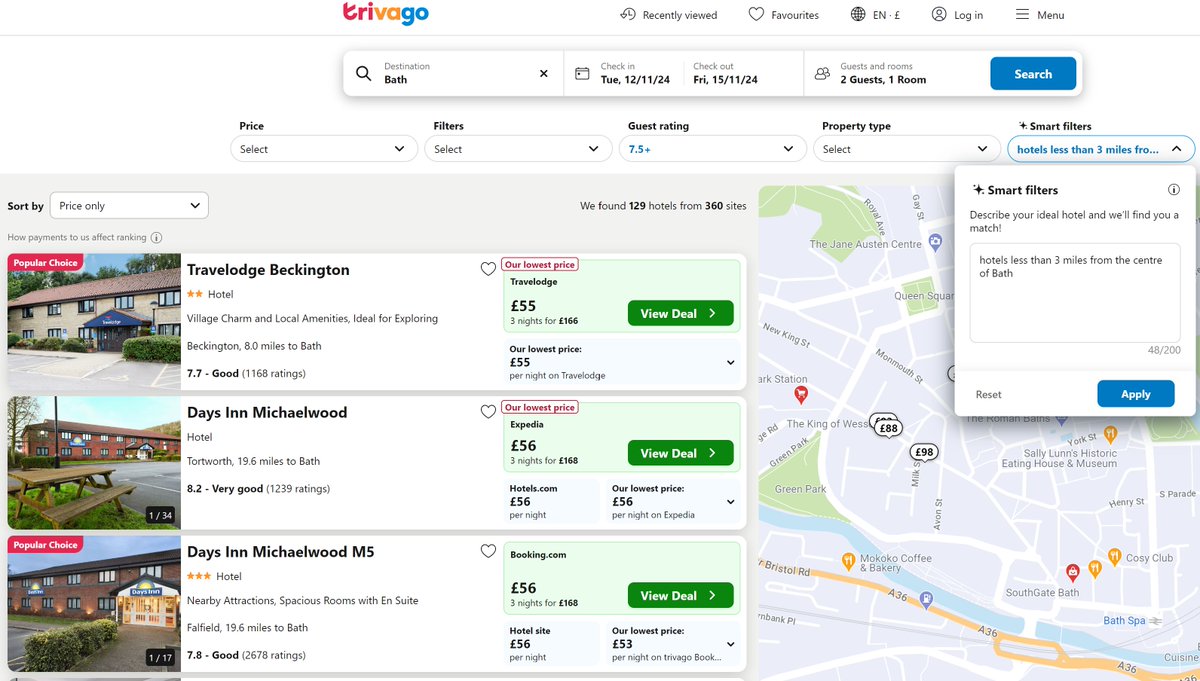1200x681 pixels.
Task: Click Hotels.com £56 per night offer
Action: tap(552, 502)
